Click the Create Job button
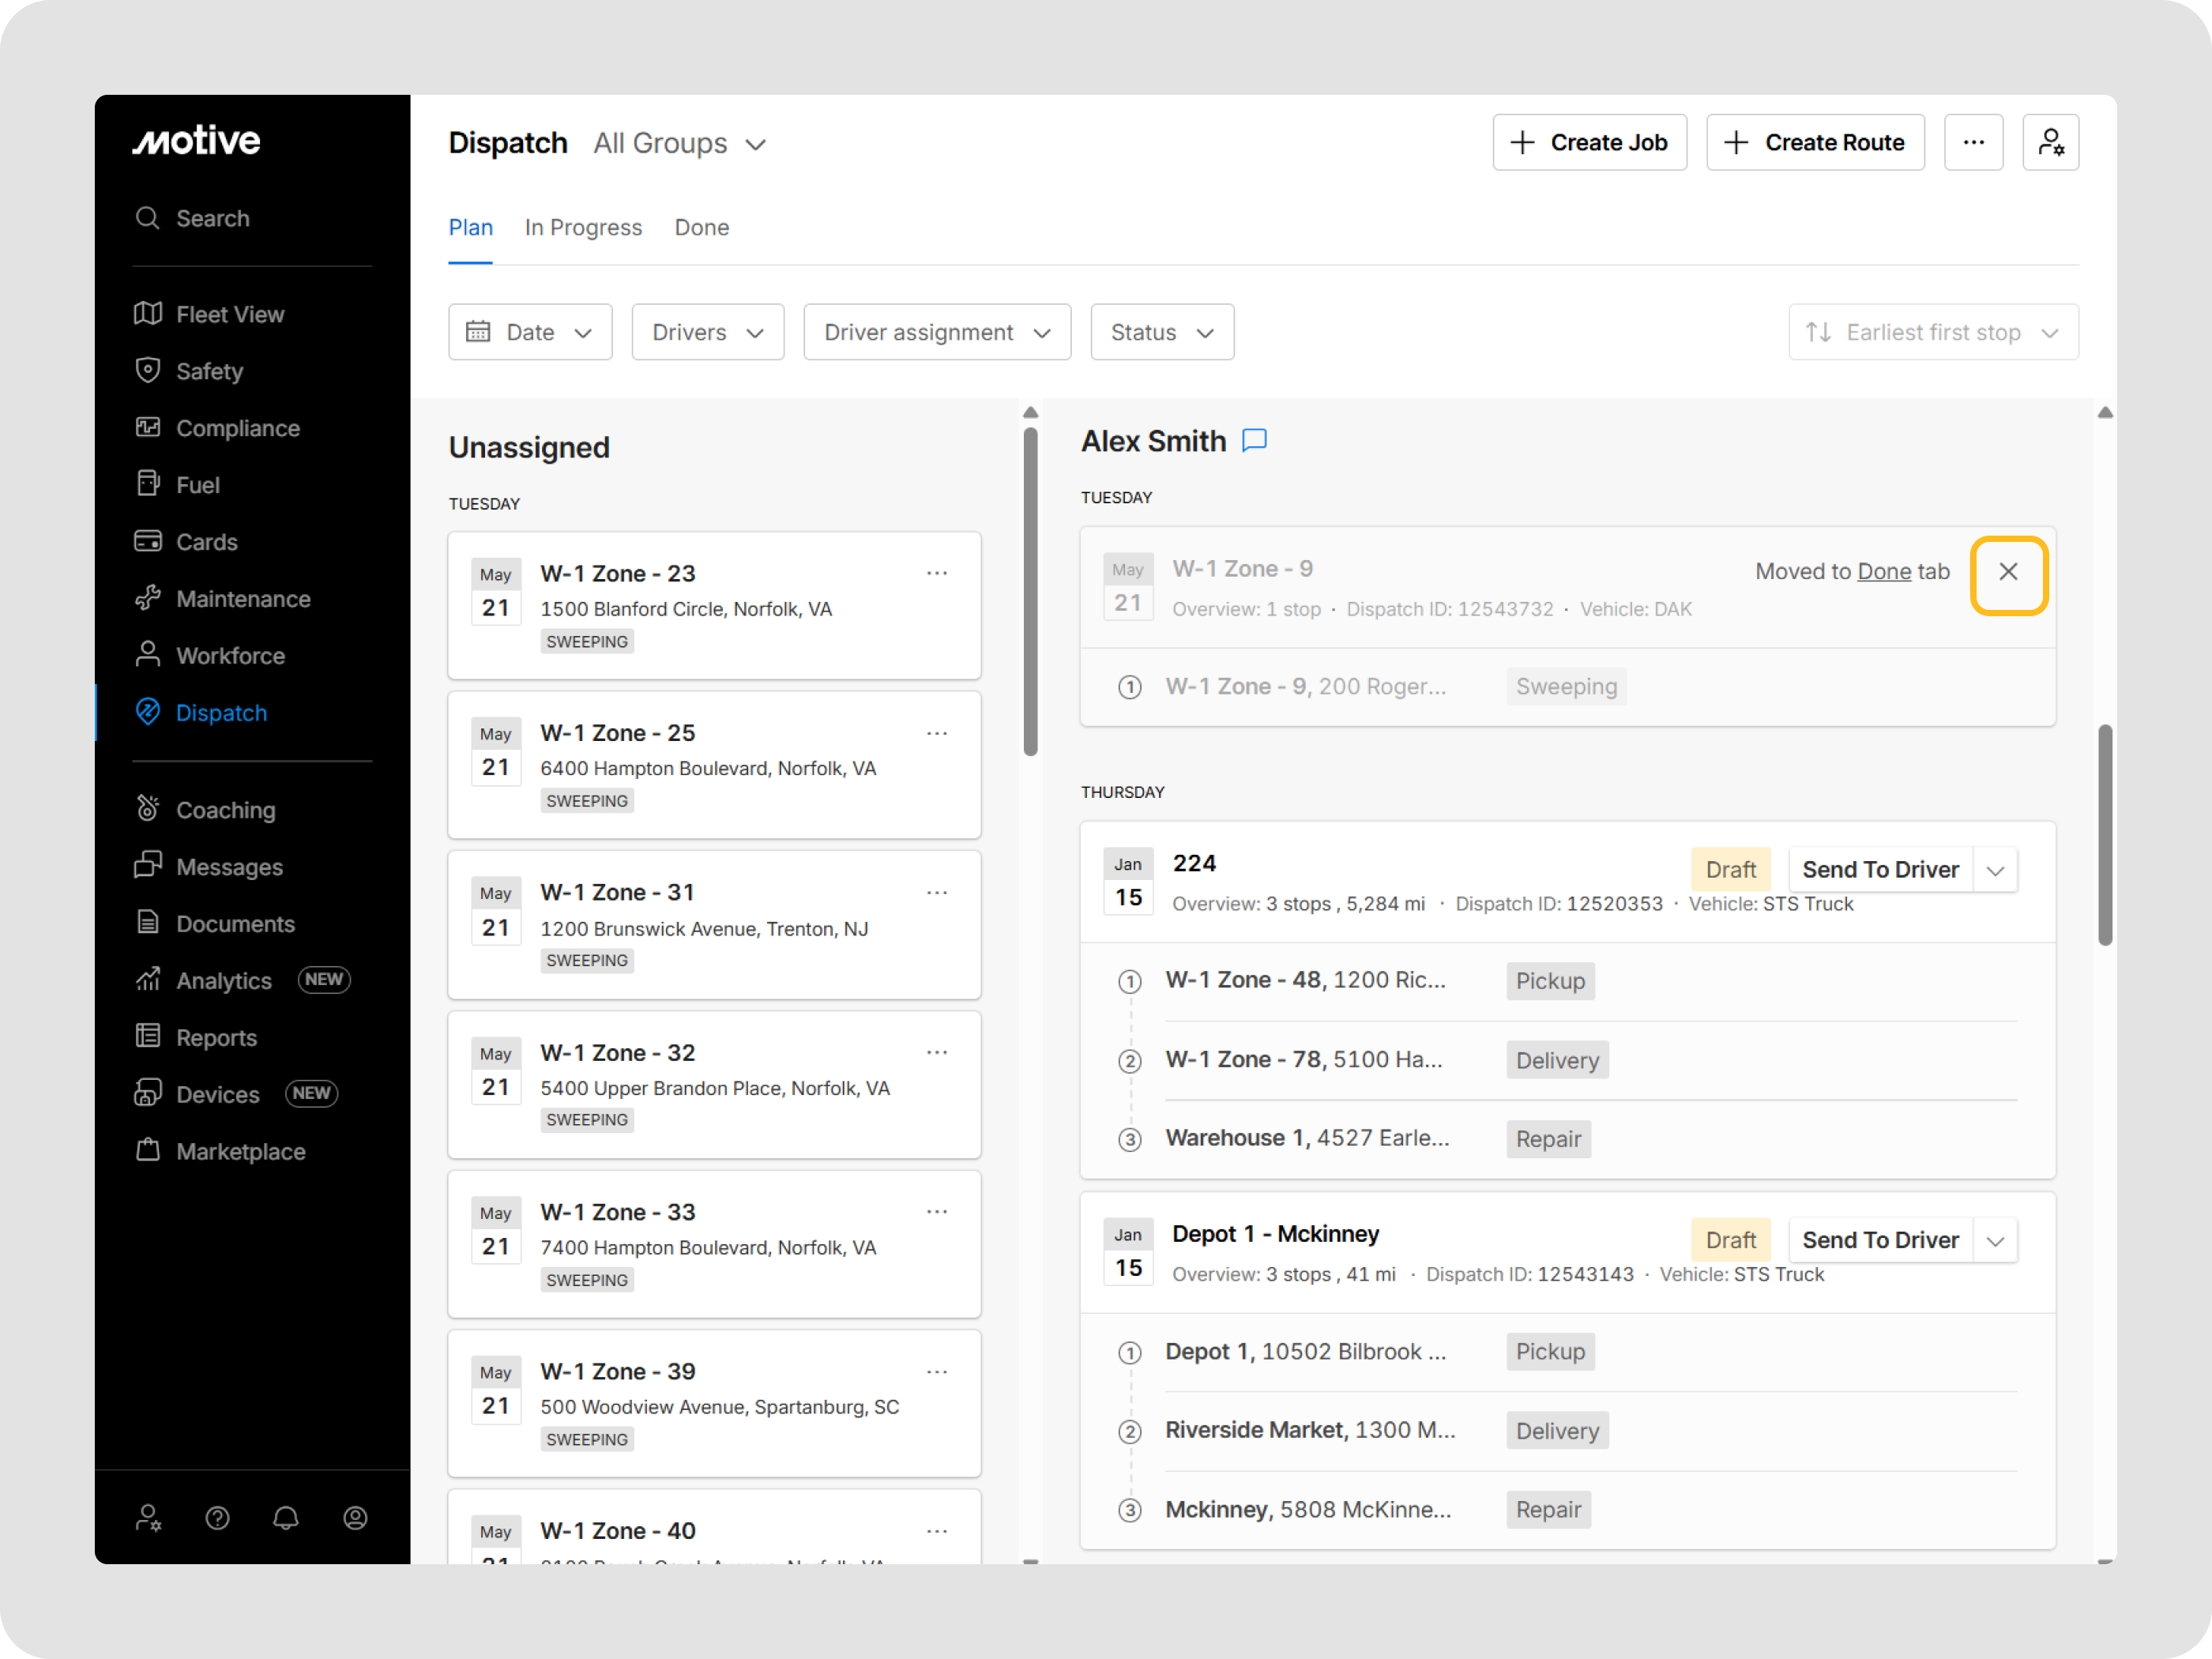Viewport: 2212px width, 1659px height. [x=1590, y=142]
